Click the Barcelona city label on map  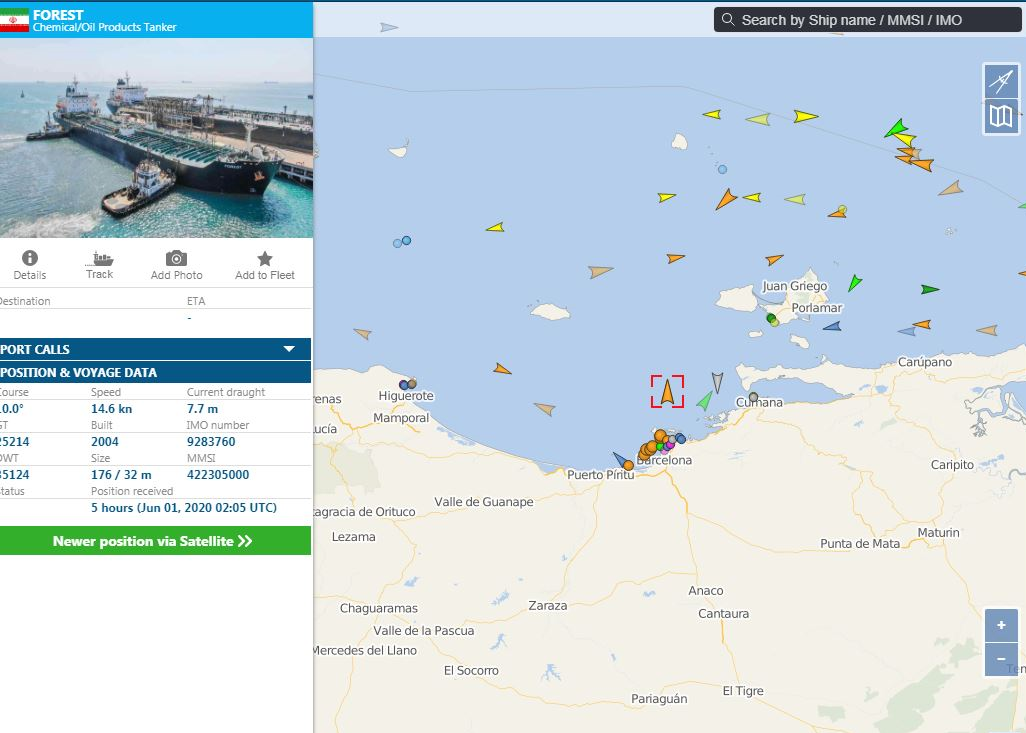click(x=665, y=461)
